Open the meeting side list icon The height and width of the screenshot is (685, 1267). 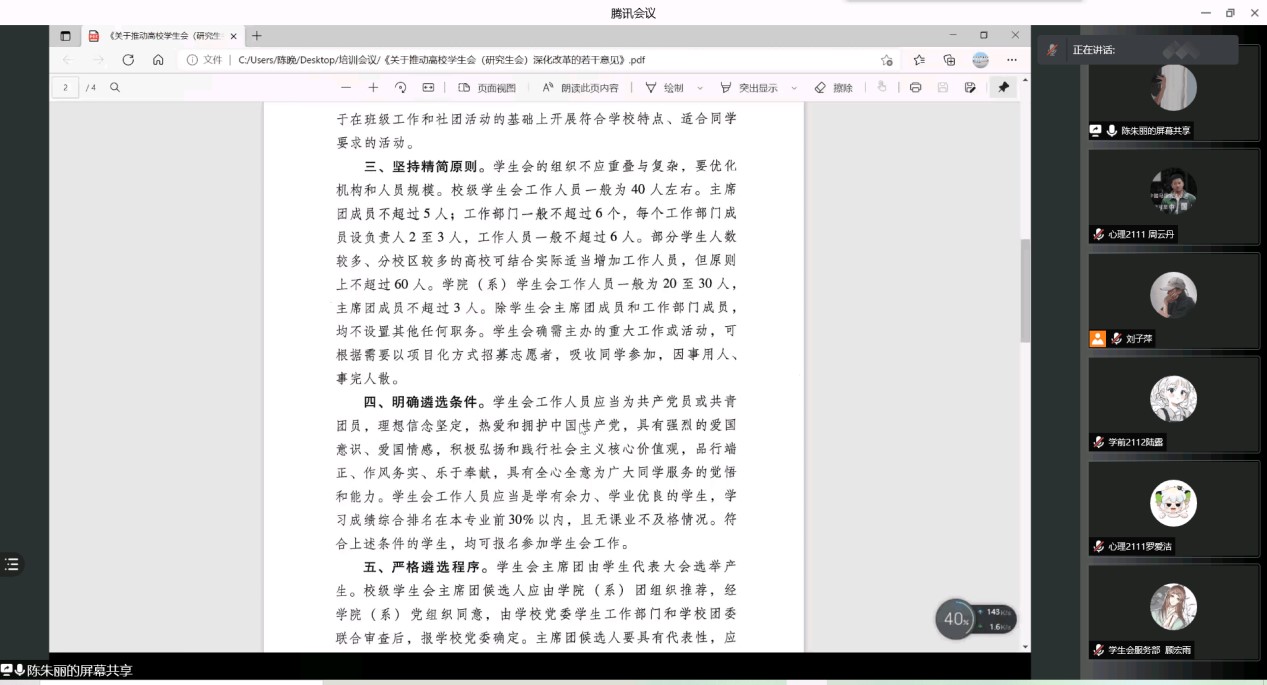[x=12, y=564]
